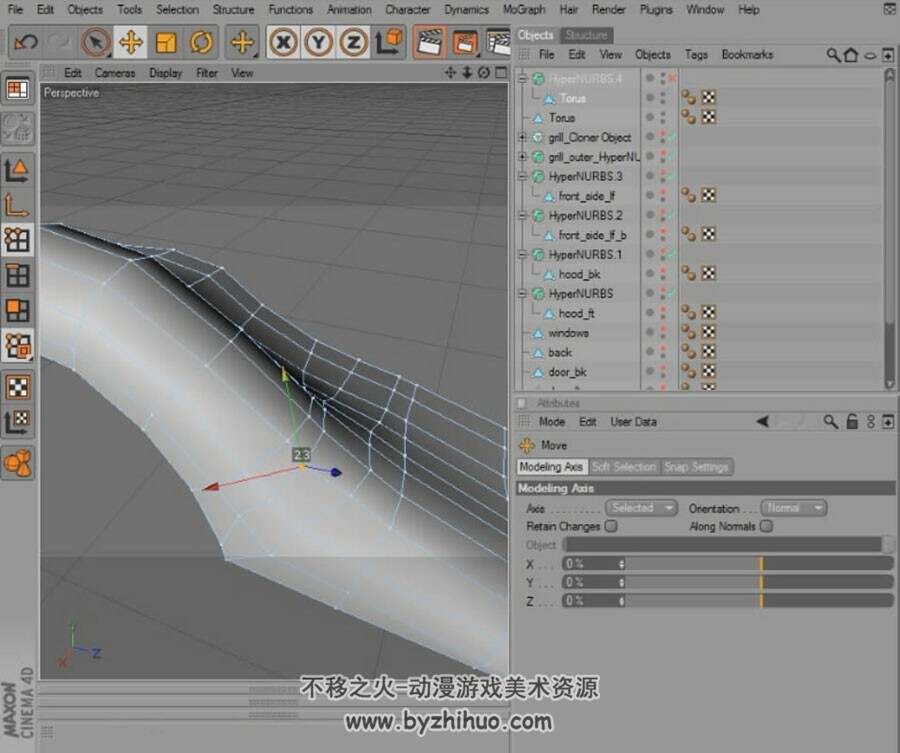Viewport: 900px width, 753px height.
Task: Open the Soft Selection tab
Action: point(624,467)
